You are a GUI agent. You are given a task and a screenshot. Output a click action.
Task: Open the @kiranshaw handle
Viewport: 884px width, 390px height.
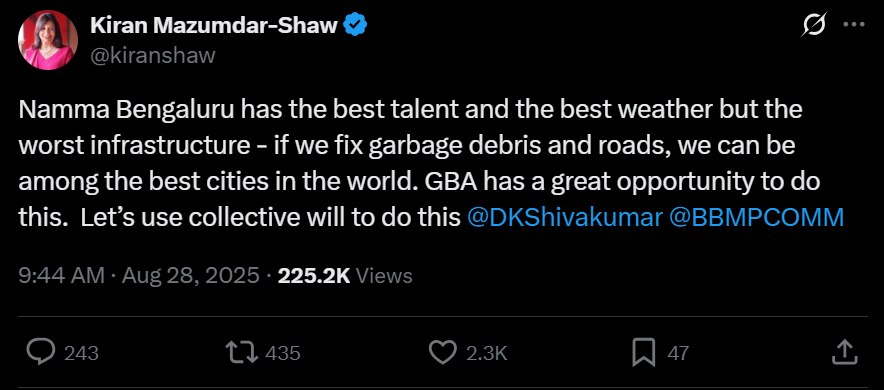153,55
